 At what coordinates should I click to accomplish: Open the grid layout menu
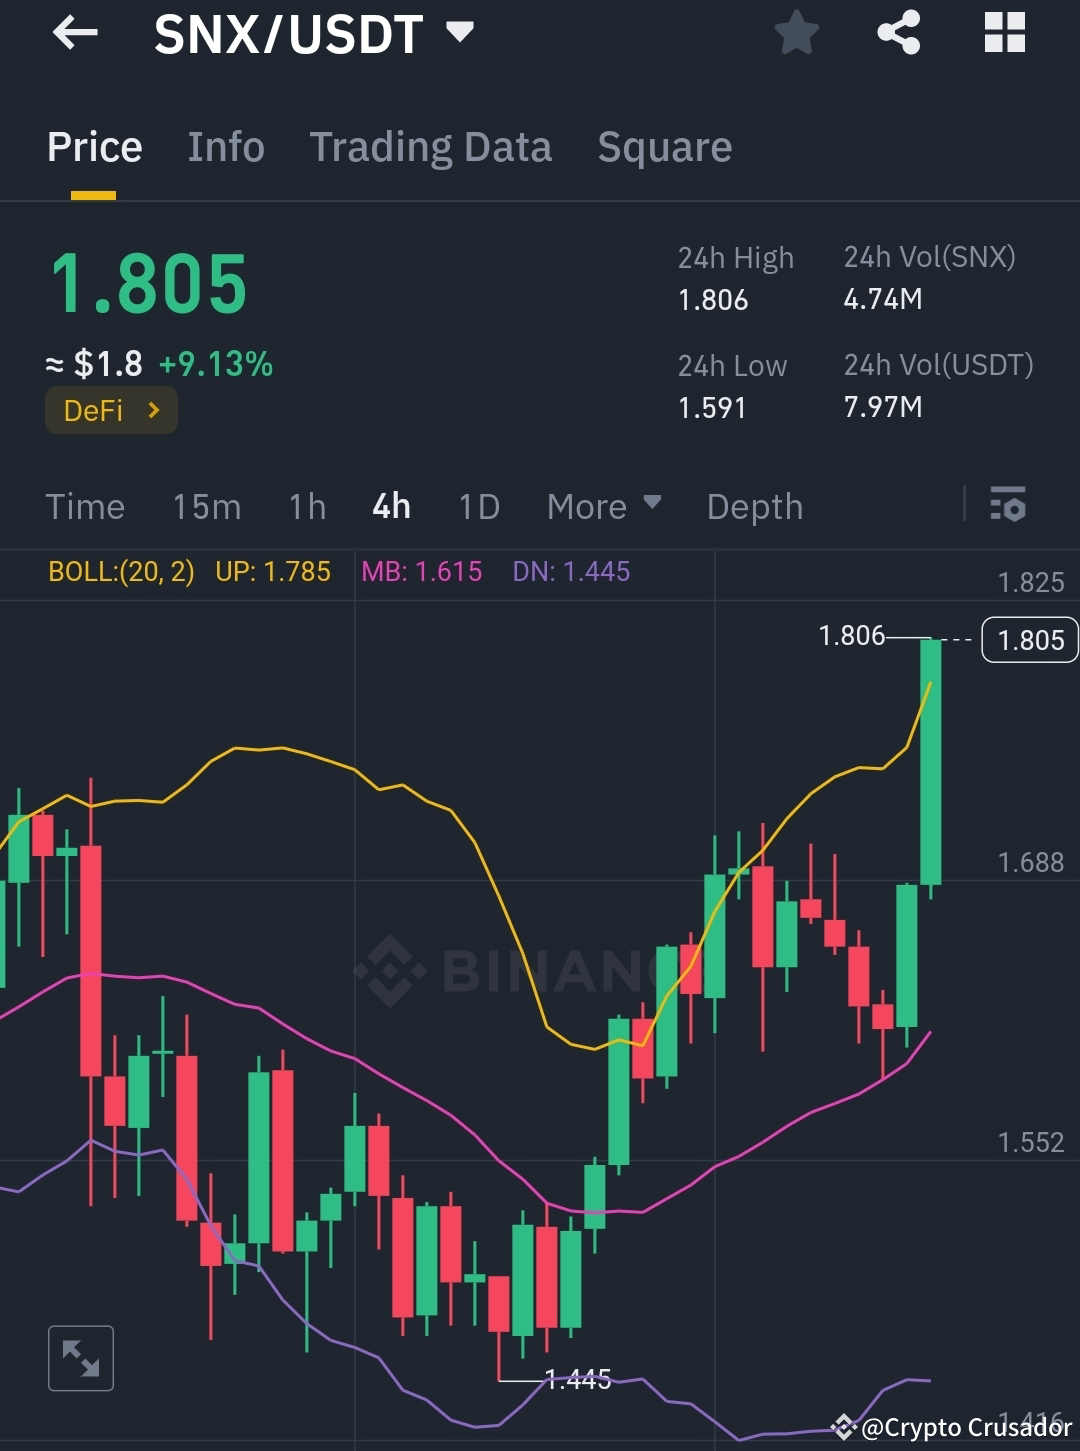[x=1003, y=33]
